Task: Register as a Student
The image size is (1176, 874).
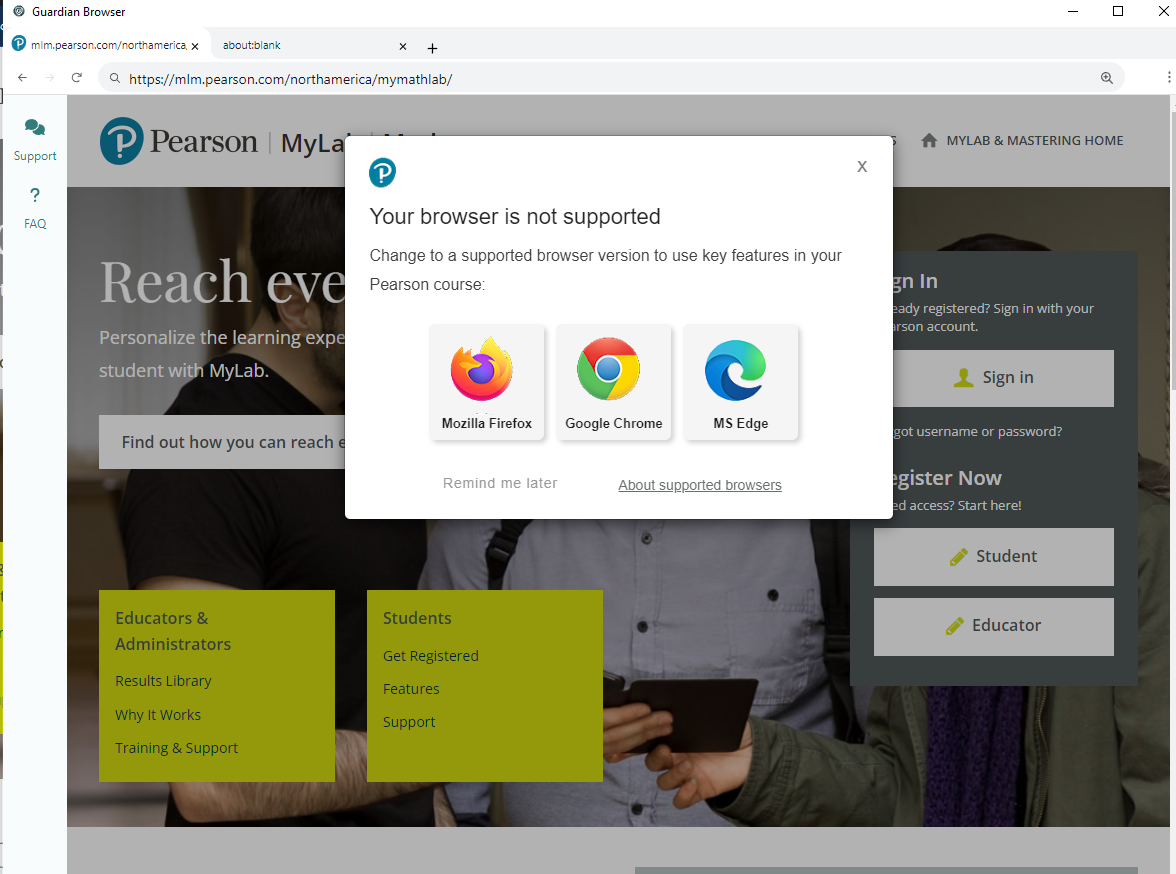Action: click(994, 557)
